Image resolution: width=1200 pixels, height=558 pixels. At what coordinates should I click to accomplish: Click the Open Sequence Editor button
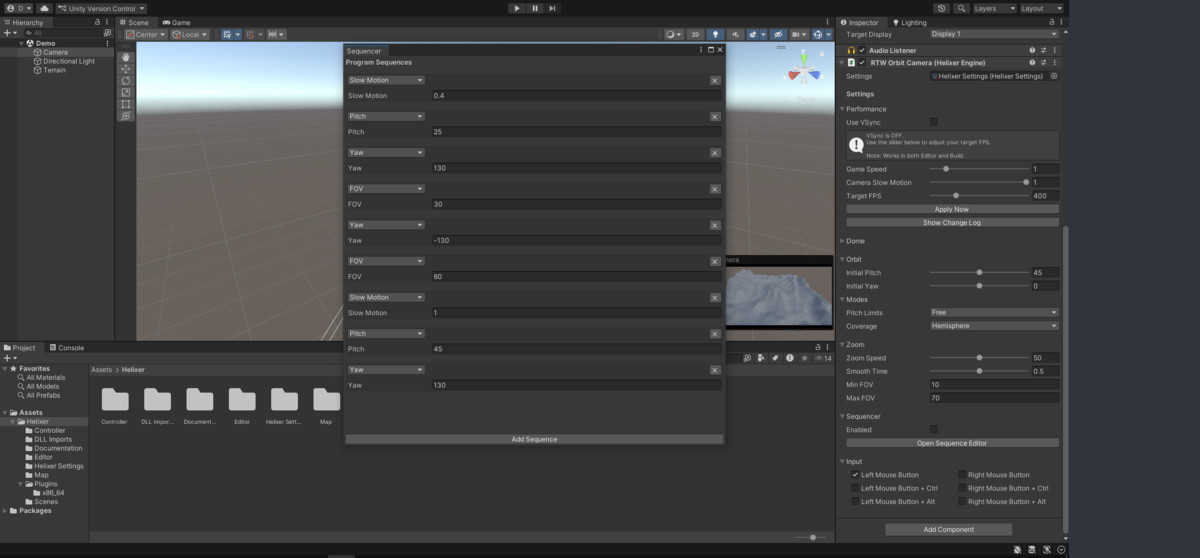point(951,443)
